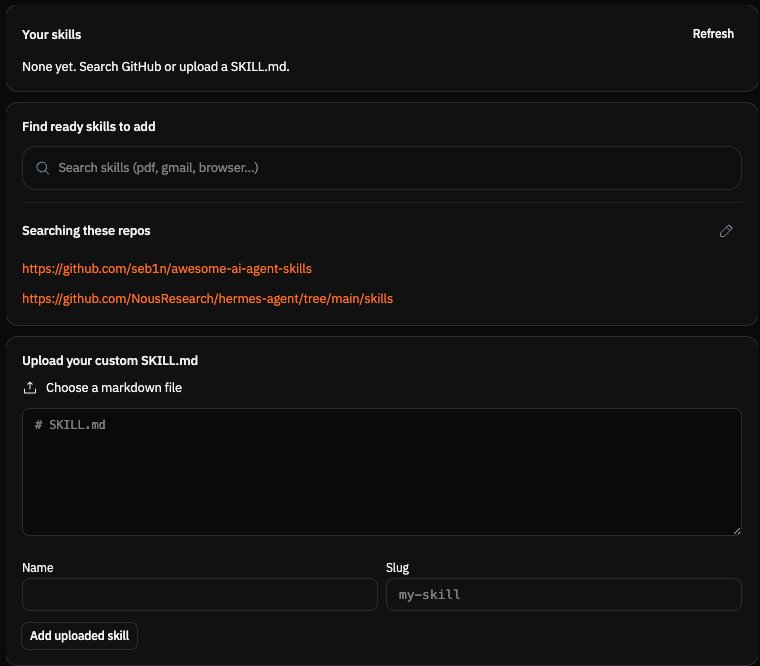
Task: Click the 'Name' field label
Action: [x=38, y=568]
